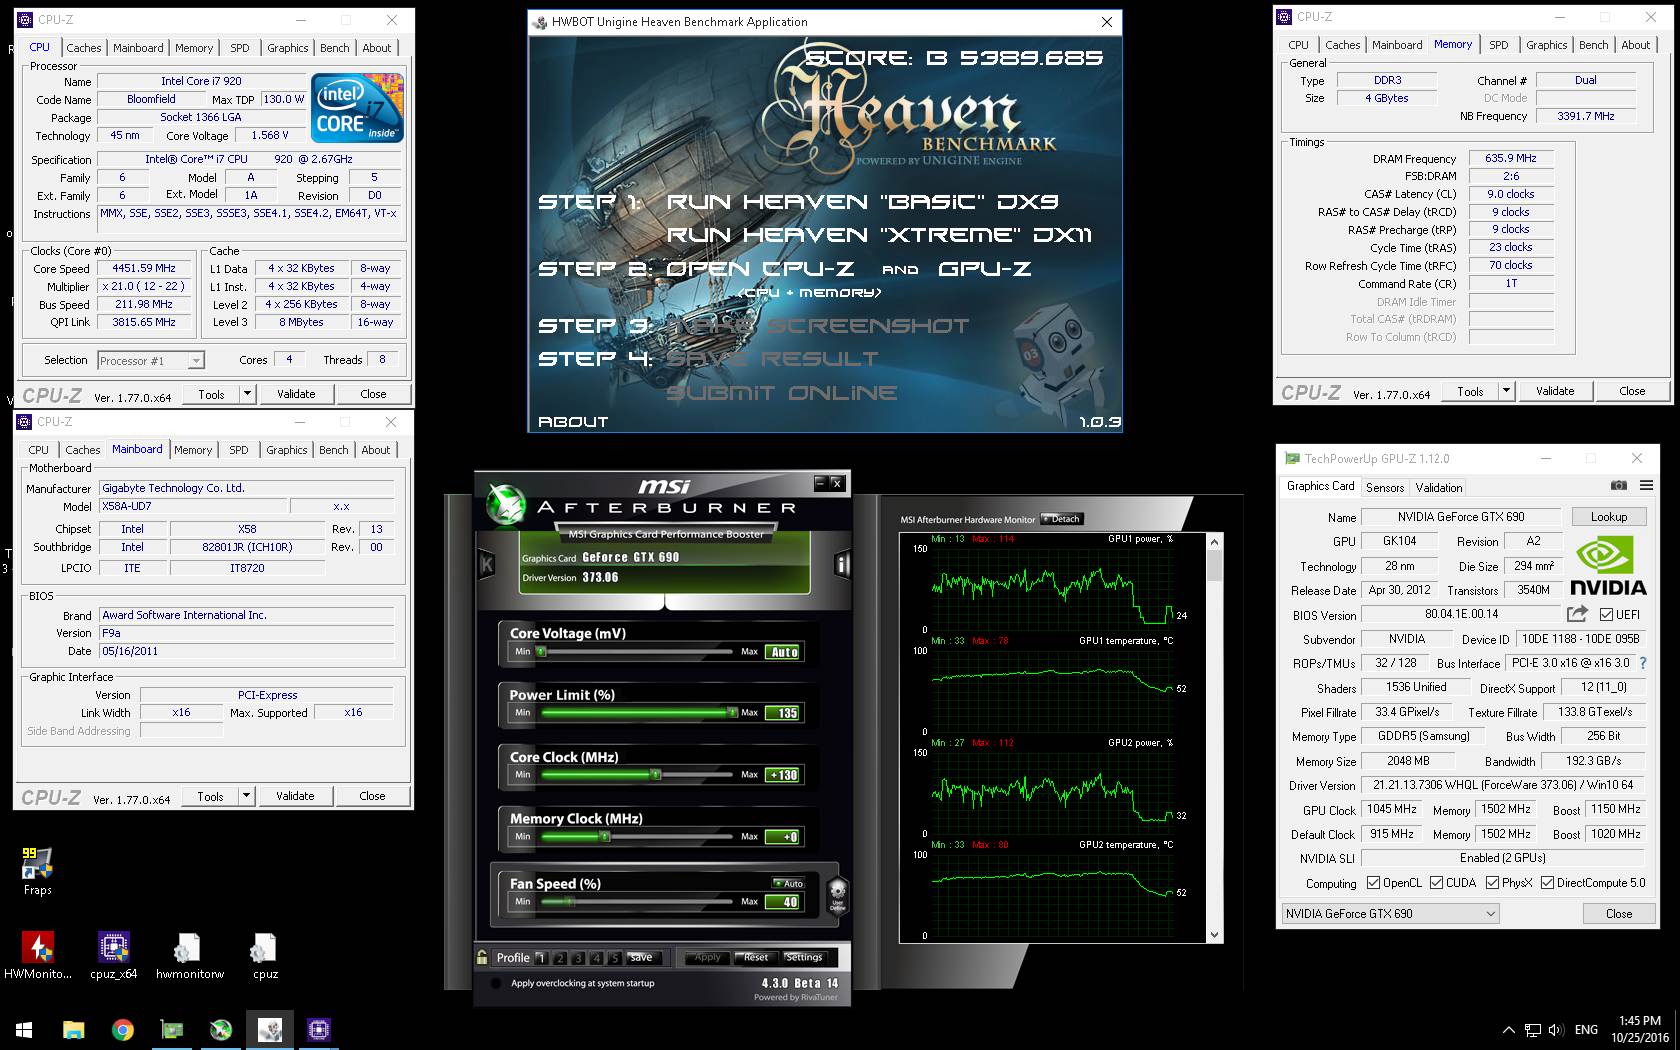The width and height of the screenshot is (1680, 1050).
Task: Click ABOUT in Heaven Benchmark window
Action: point(573,422)
